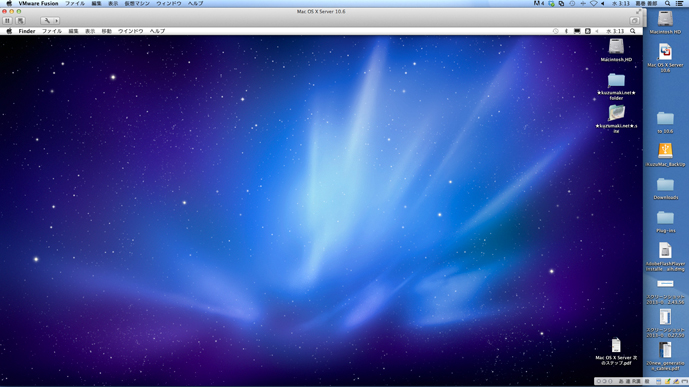
Task: Expand the arrow beside the wrench button
Action: [56, 21]
